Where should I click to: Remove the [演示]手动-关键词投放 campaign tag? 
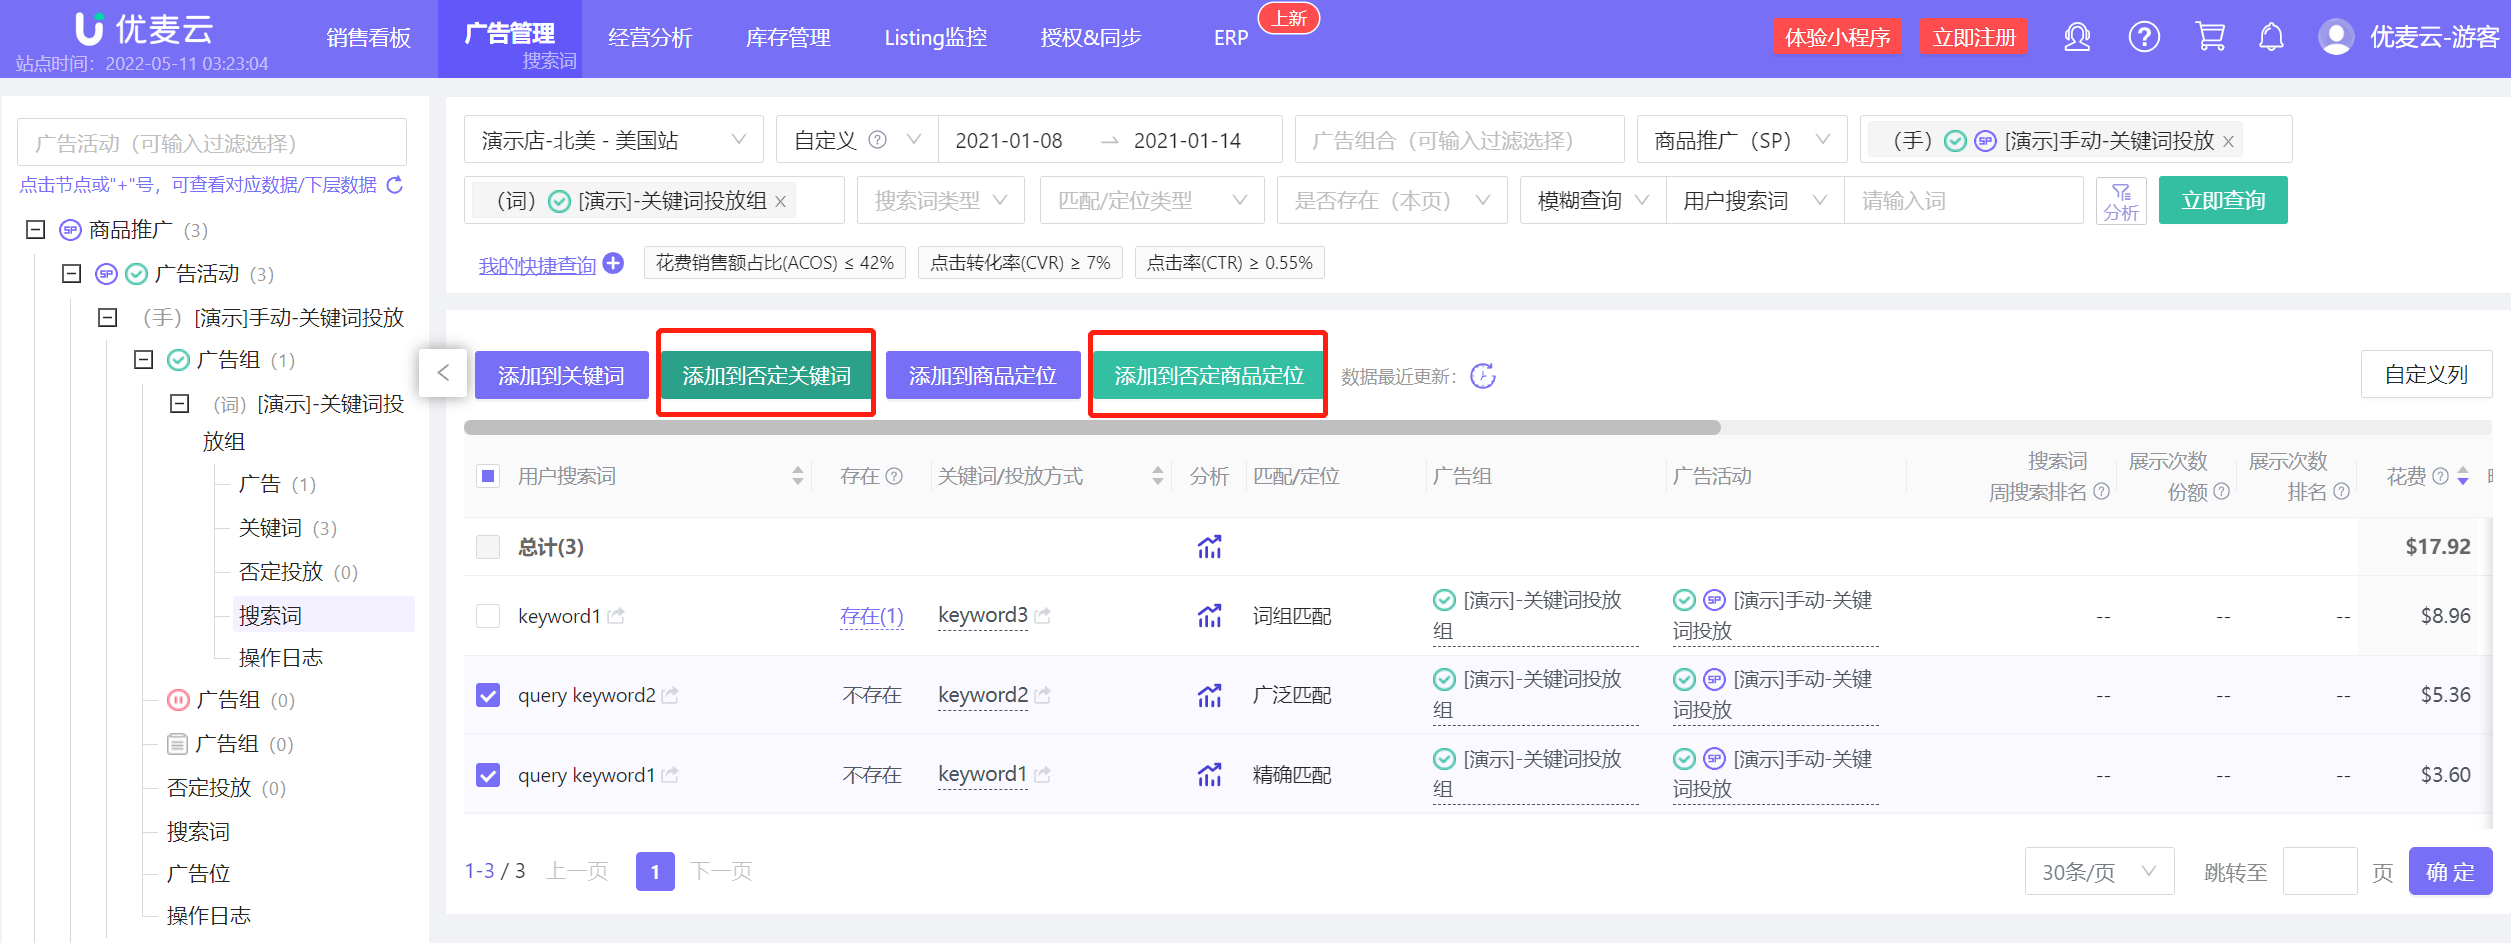pos(2229,142)
